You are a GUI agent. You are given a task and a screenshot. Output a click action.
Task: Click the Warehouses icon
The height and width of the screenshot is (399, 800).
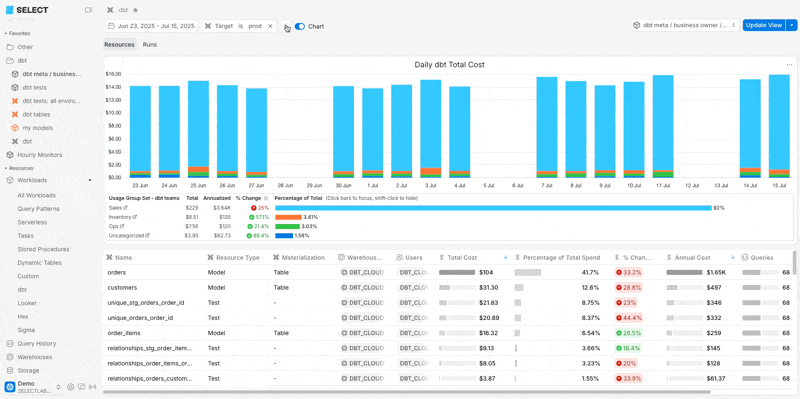point(10,357)
